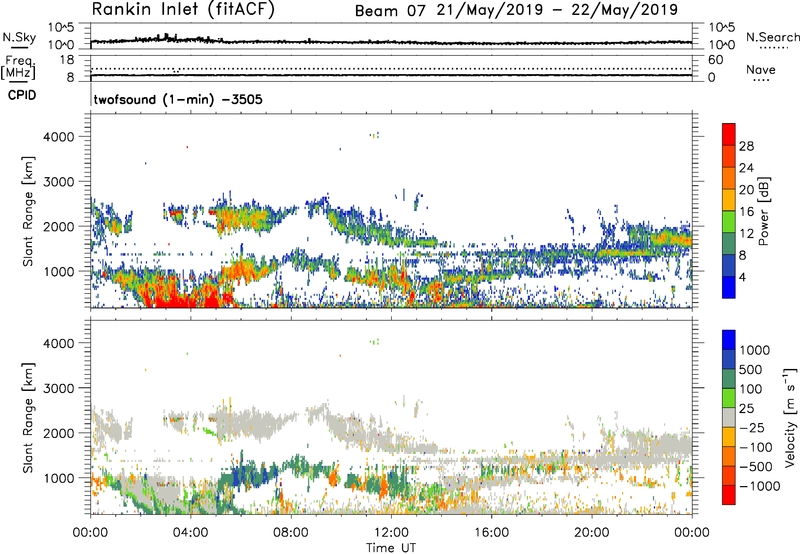Screen dimensions: 800x554
Task: Click the '16:00' time axis tick
Action: click(x=491, y=533)
